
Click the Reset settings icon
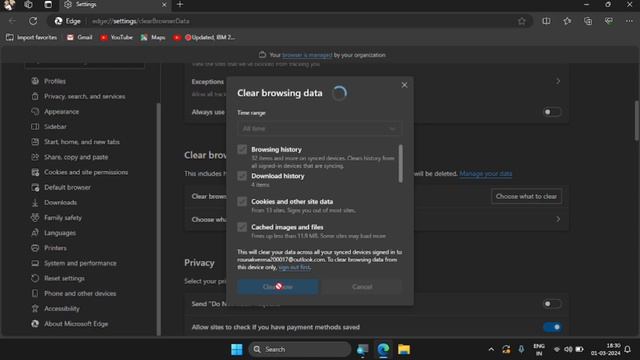[x=35, y=278]
